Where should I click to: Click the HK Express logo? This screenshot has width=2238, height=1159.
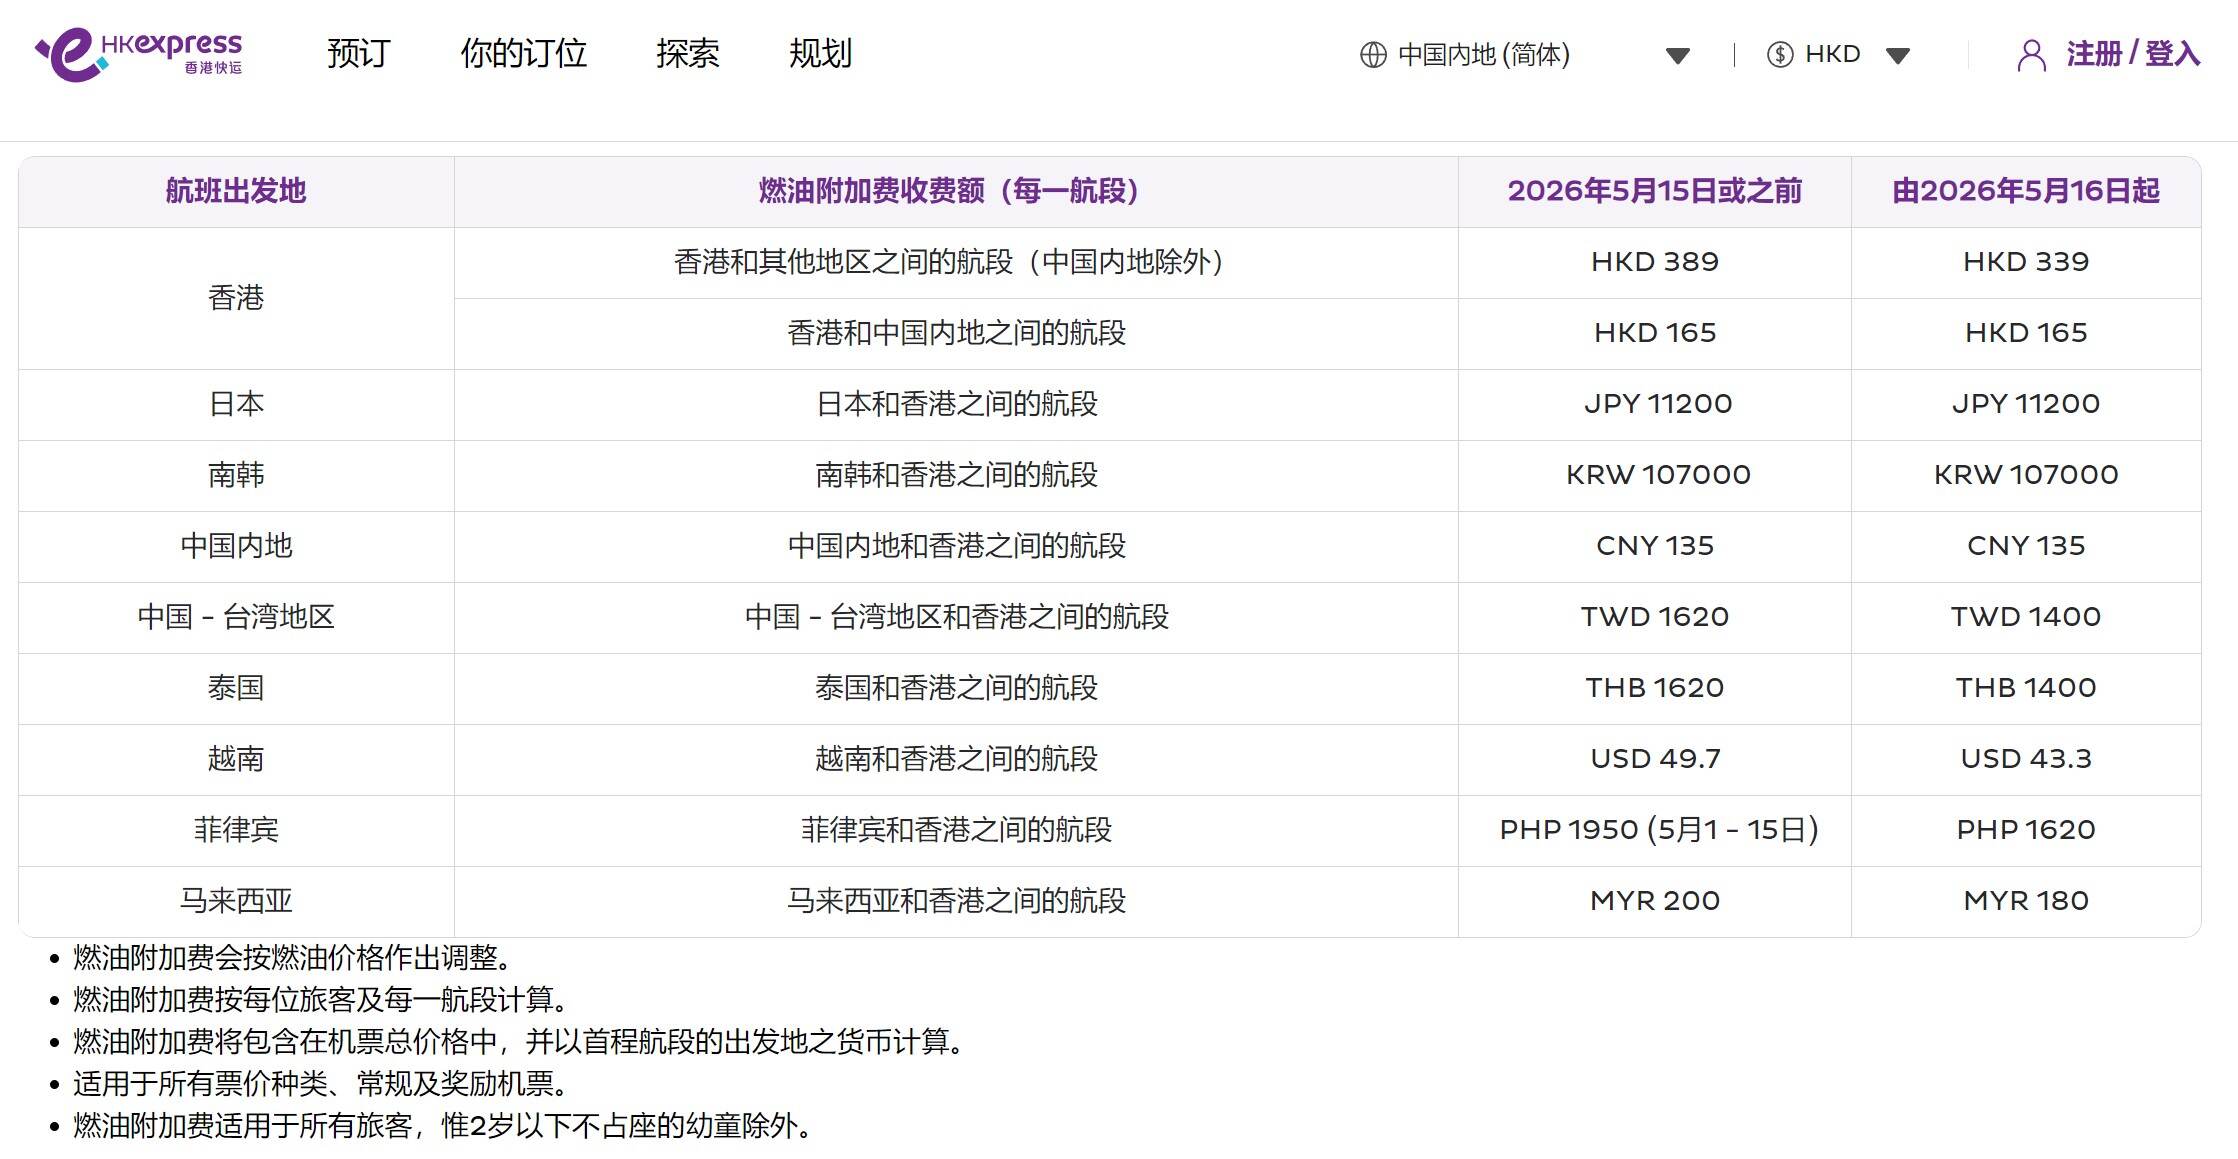tap(139, 54)
